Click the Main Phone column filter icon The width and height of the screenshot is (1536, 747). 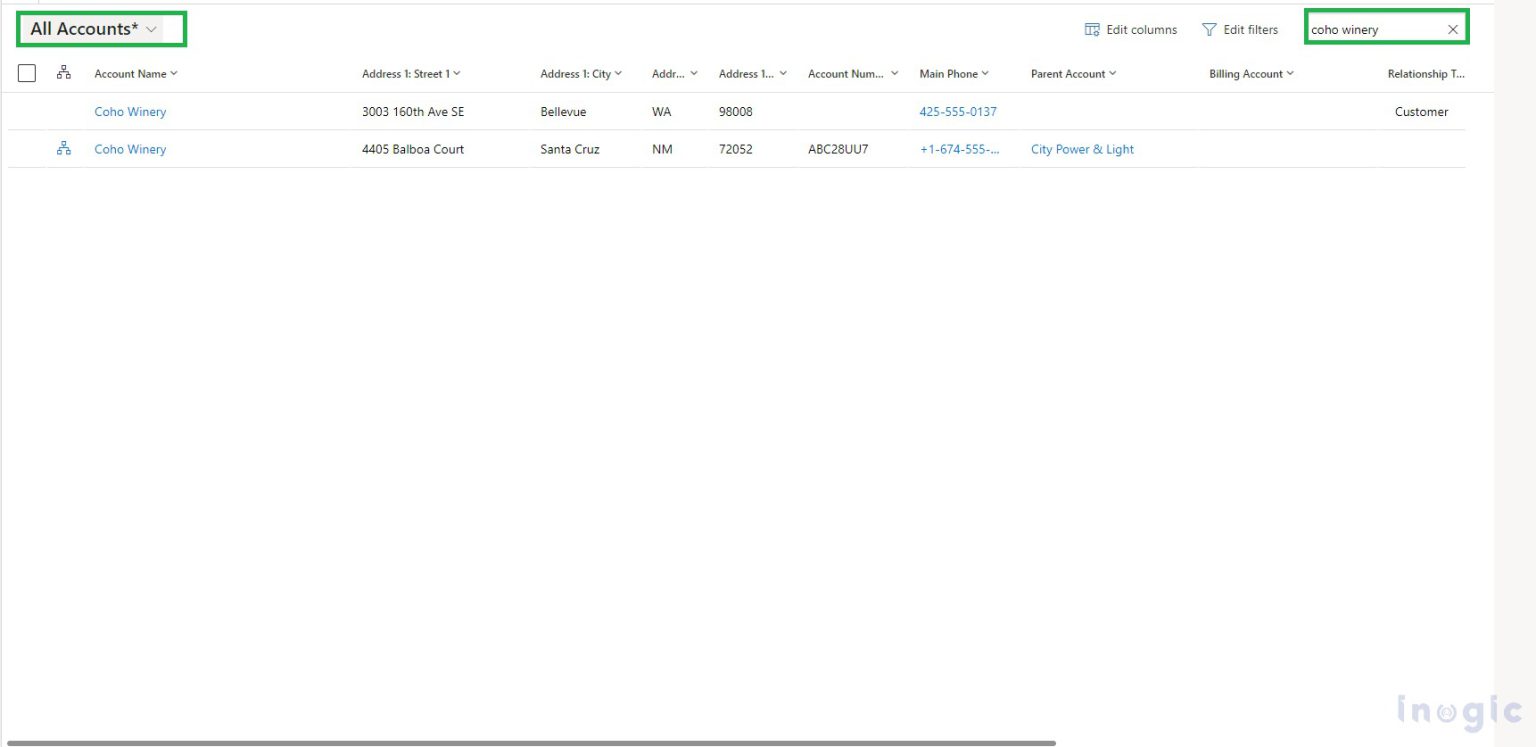point(985,73)
